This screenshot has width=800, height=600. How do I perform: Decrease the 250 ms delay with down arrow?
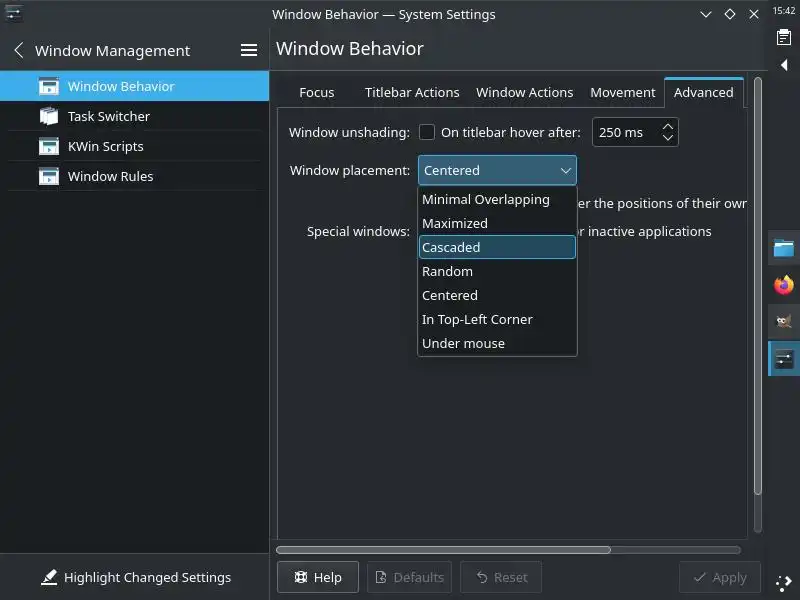pos(667,138)
